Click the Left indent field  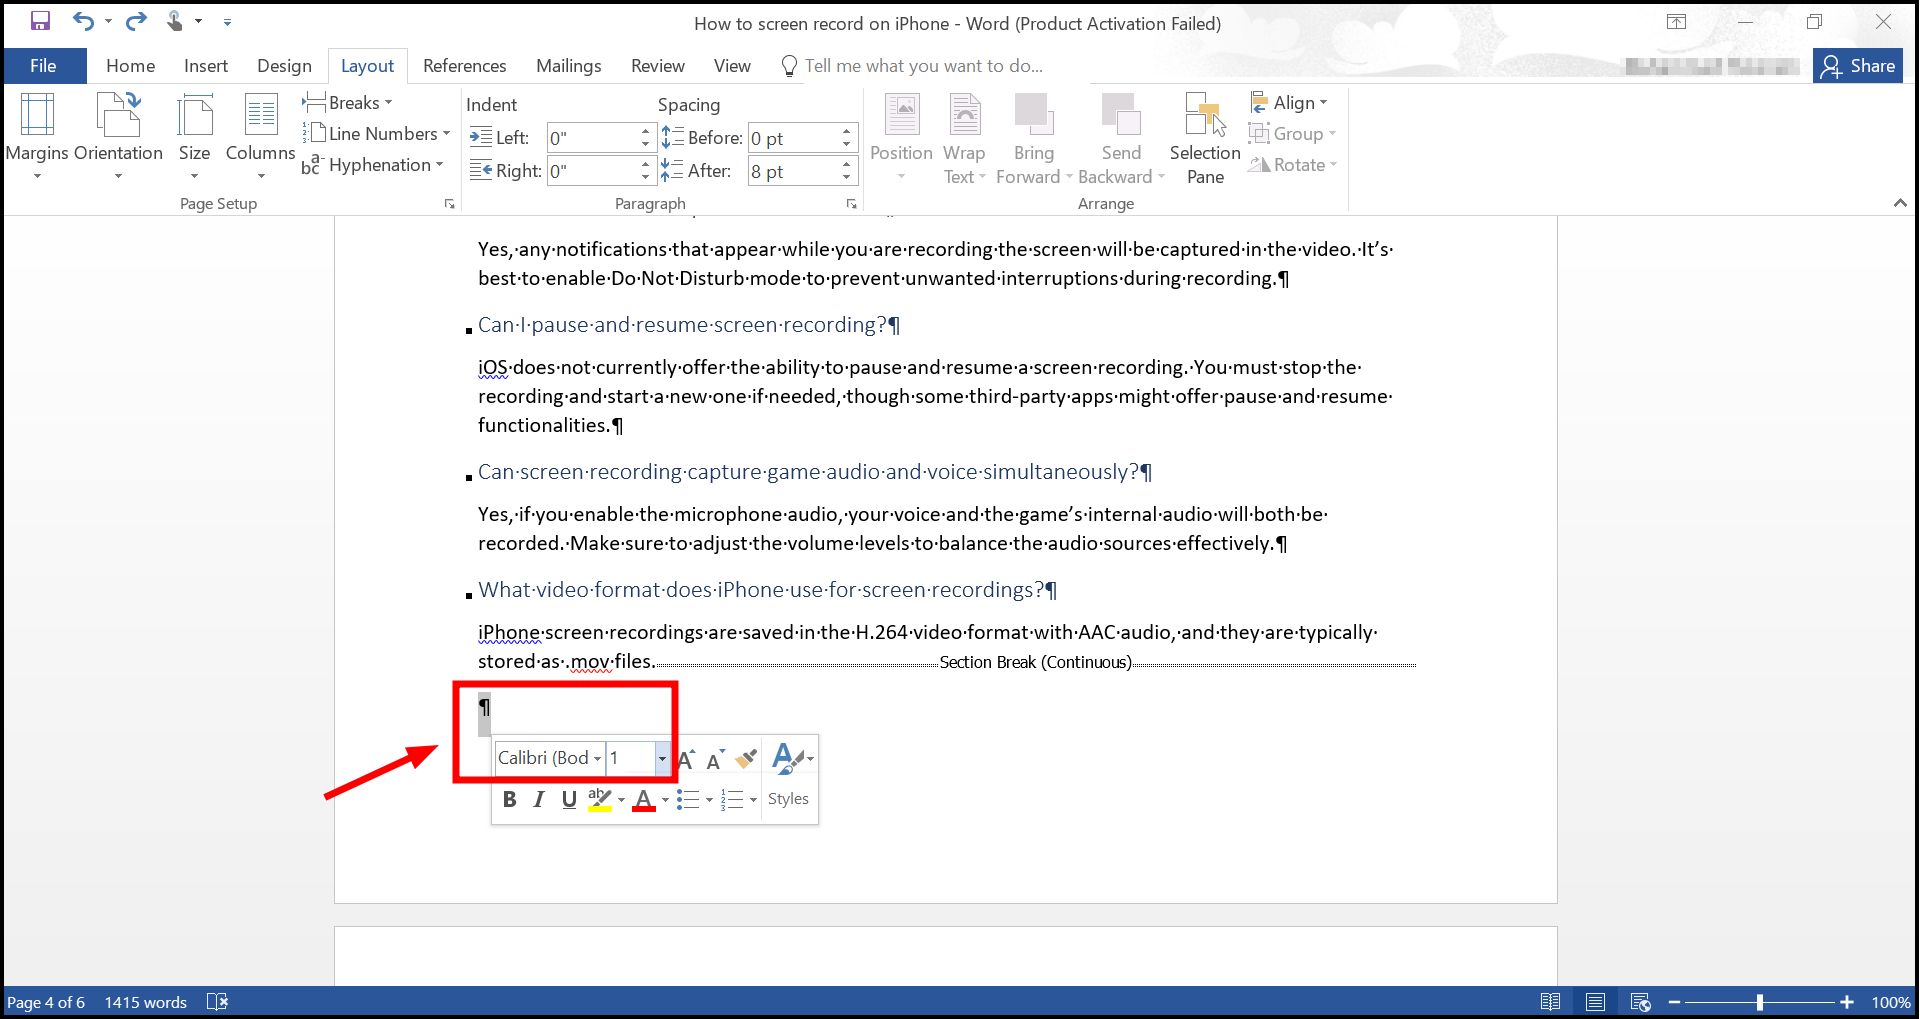(592, 138)
